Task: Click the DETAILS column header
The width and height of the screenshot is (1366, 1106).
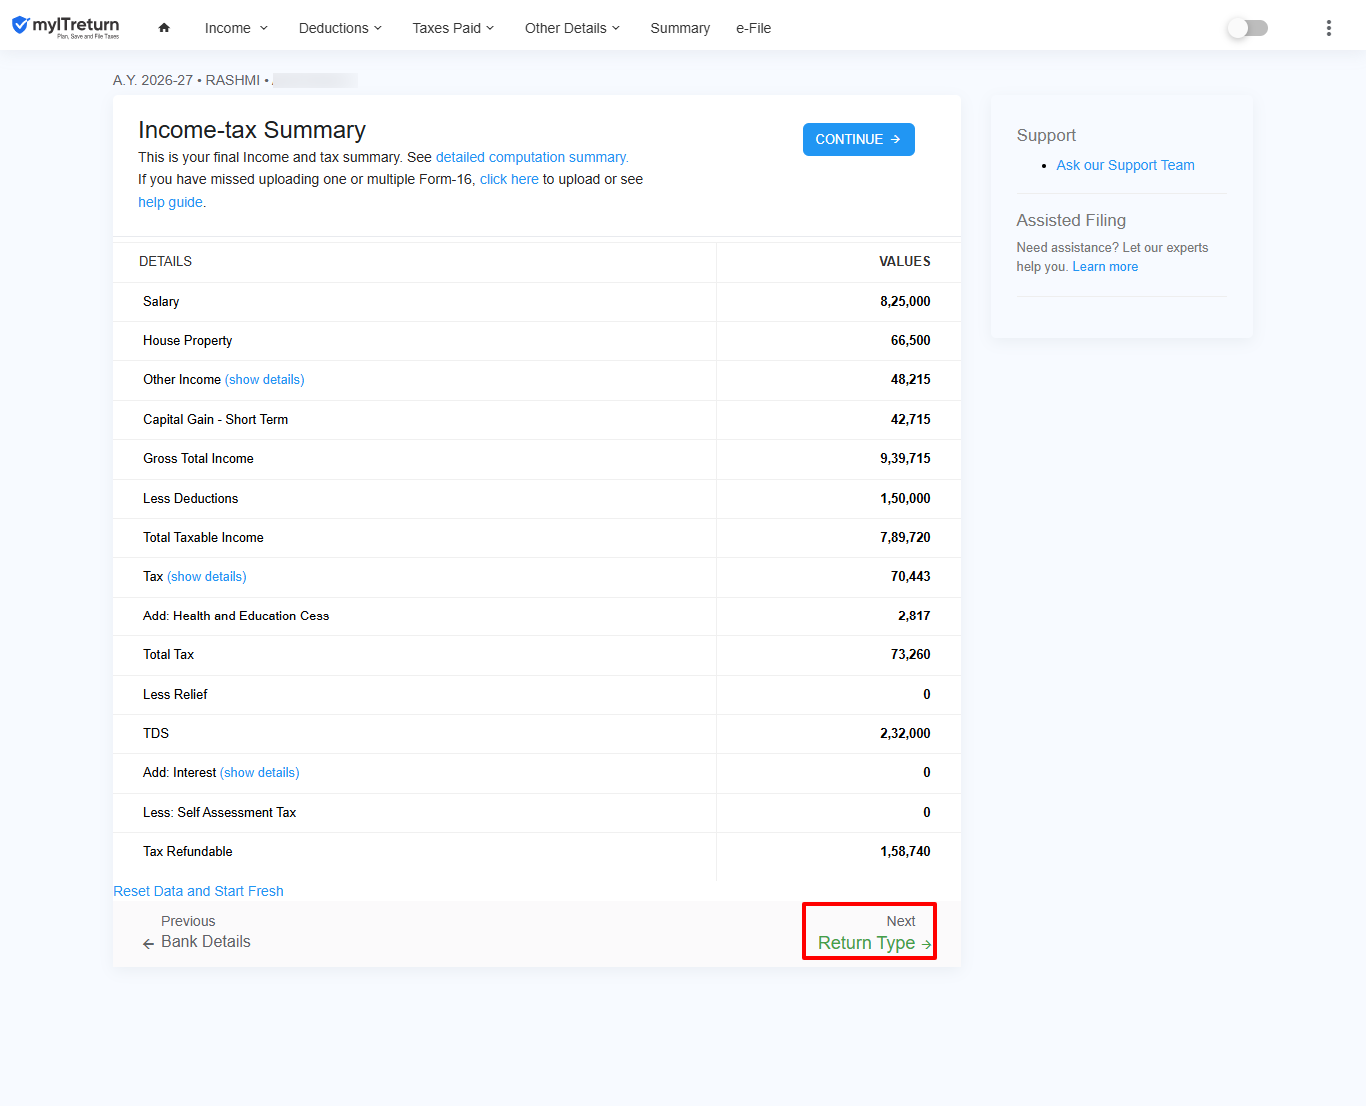Action: 165,262
